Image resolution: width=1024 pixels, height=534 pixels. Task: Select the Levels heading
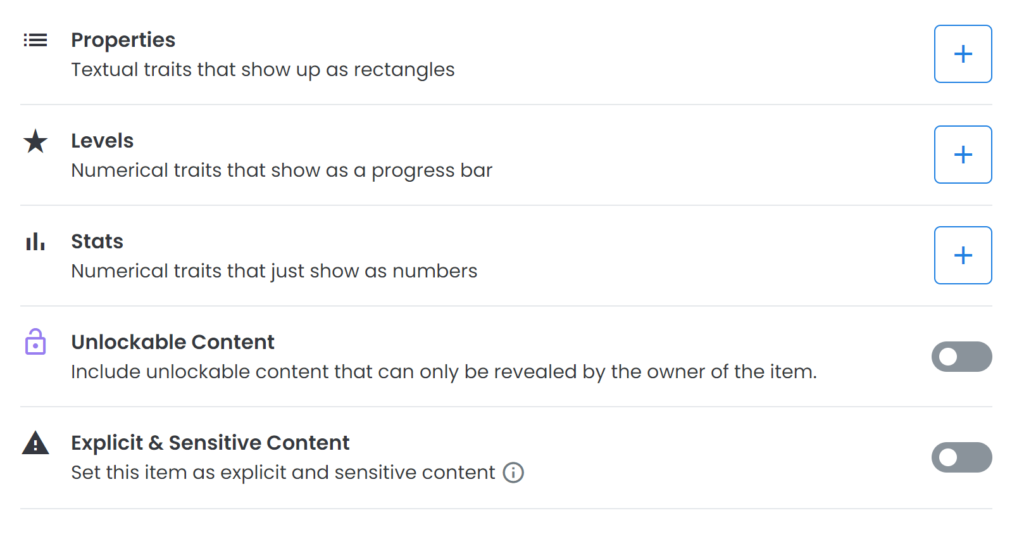pos(103,141)
